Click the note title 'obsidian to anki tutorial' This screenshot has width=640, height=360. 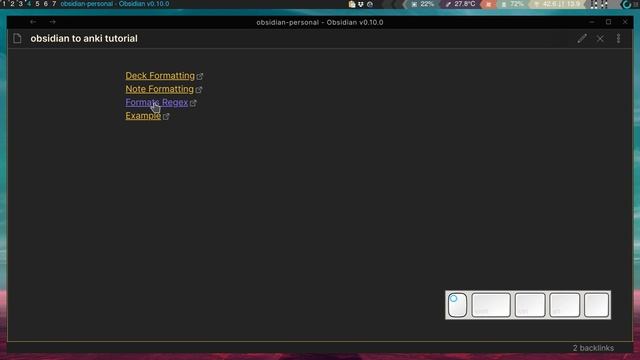click(x=84, y=38)
